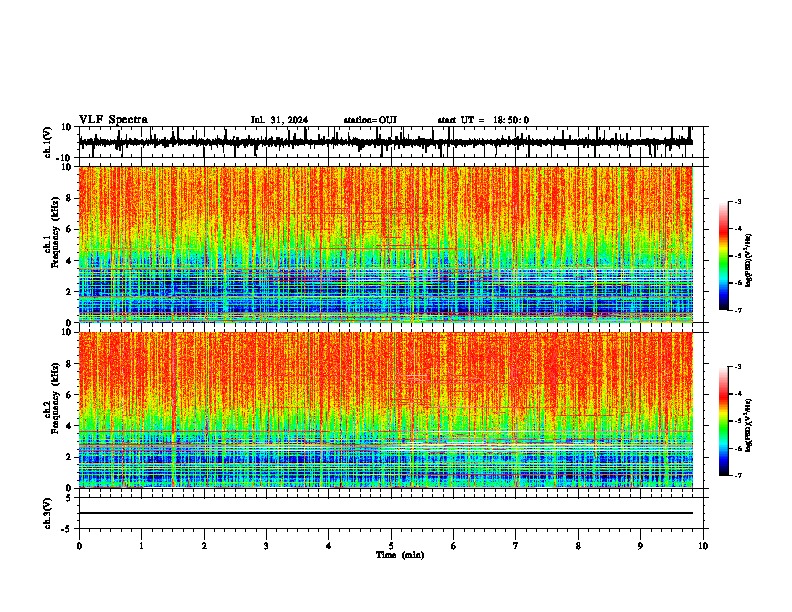Click time axis tick label "8"
Image resolution: width=792 pixels, height=612 pixels.
coord(578,546)
